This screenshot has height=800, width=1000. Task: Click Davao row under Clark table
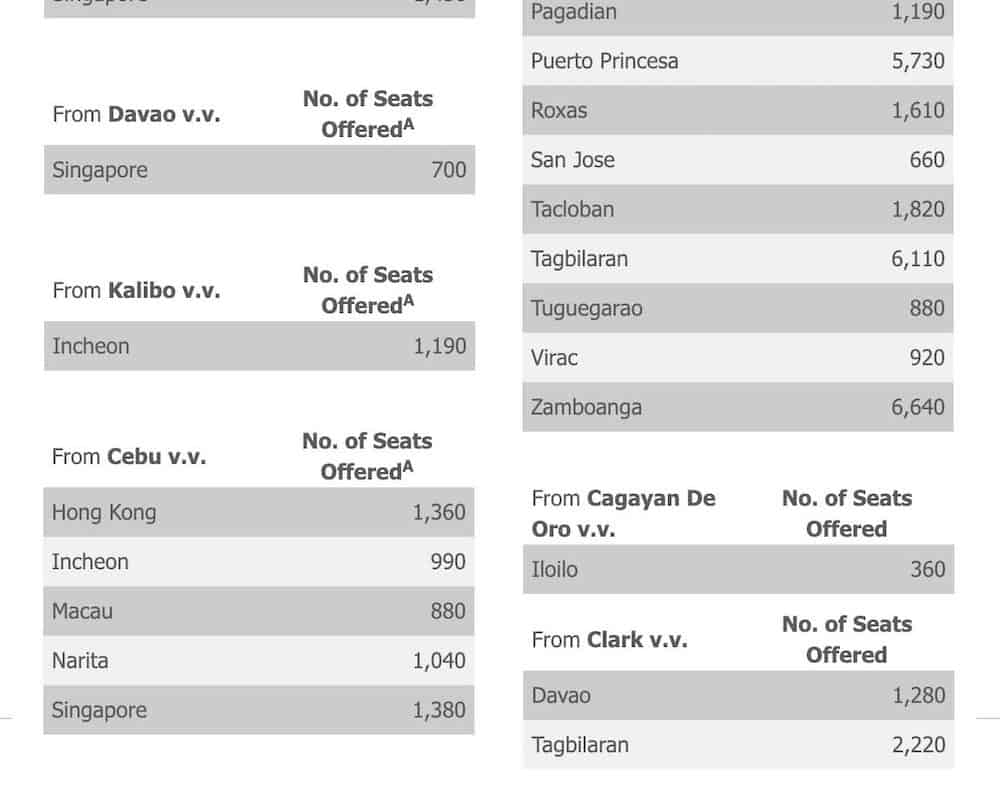point(737,695)
